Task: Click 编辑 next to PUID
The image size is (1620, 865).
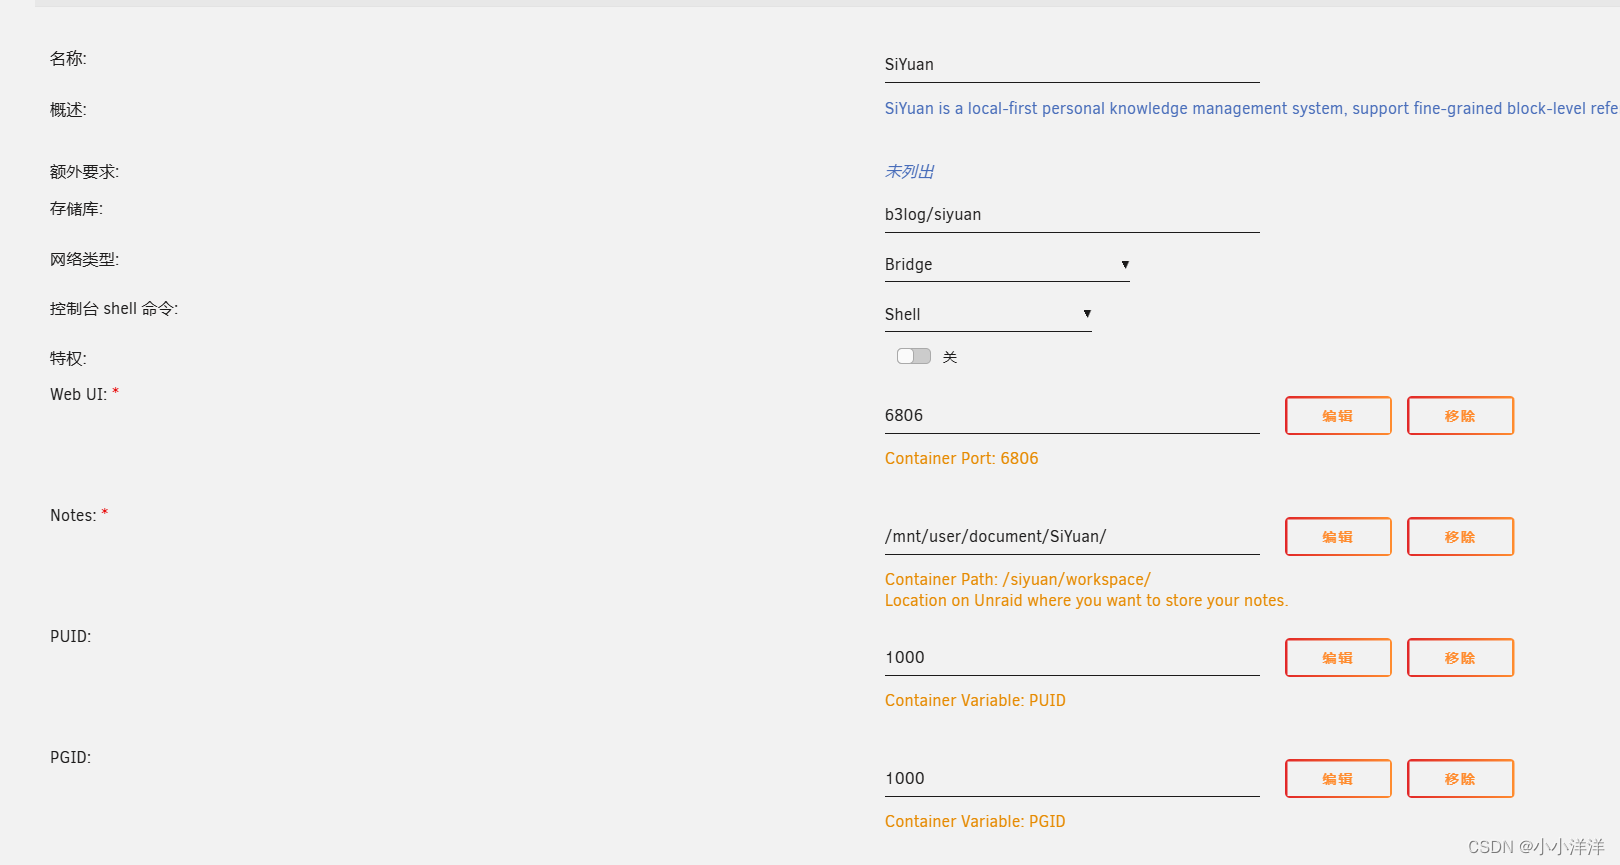Action: click(x=1338, y=657)
